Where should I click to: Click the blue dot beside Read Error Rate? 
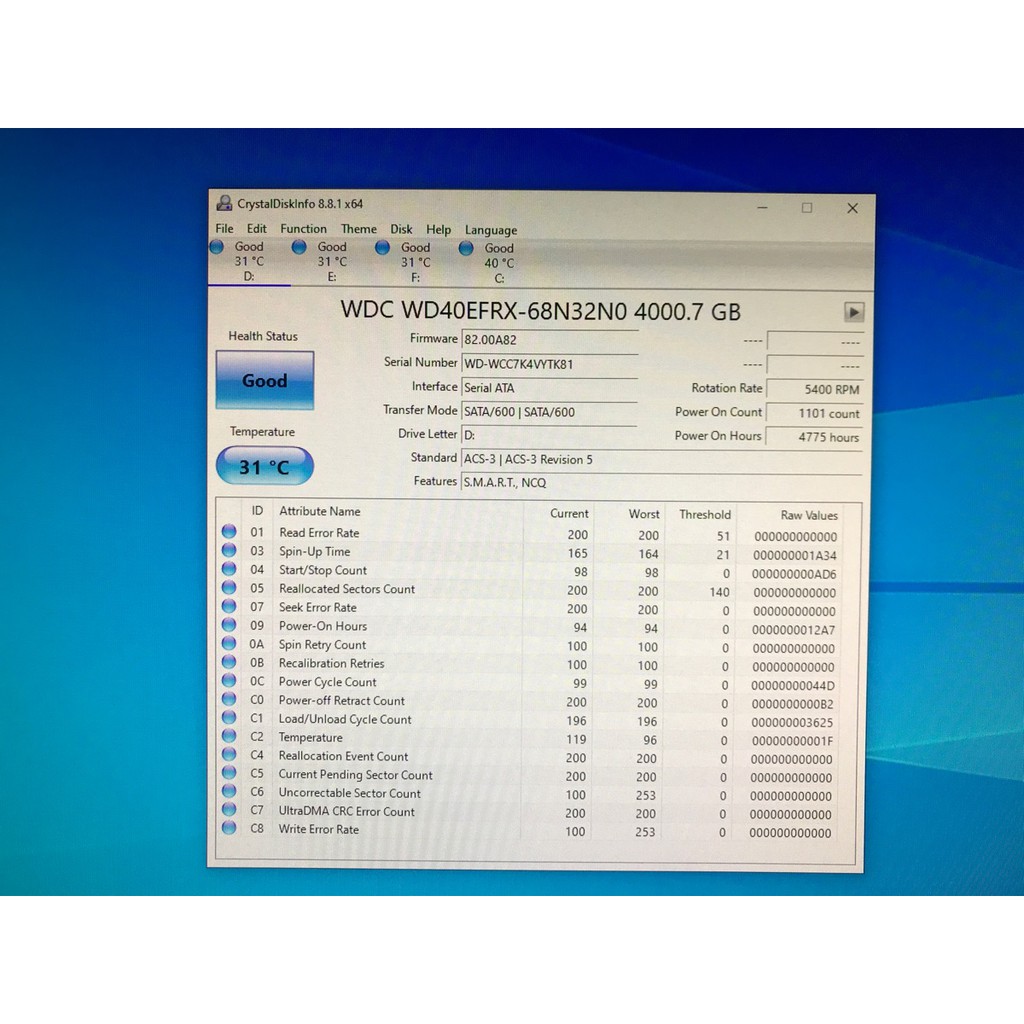[229, 533]
